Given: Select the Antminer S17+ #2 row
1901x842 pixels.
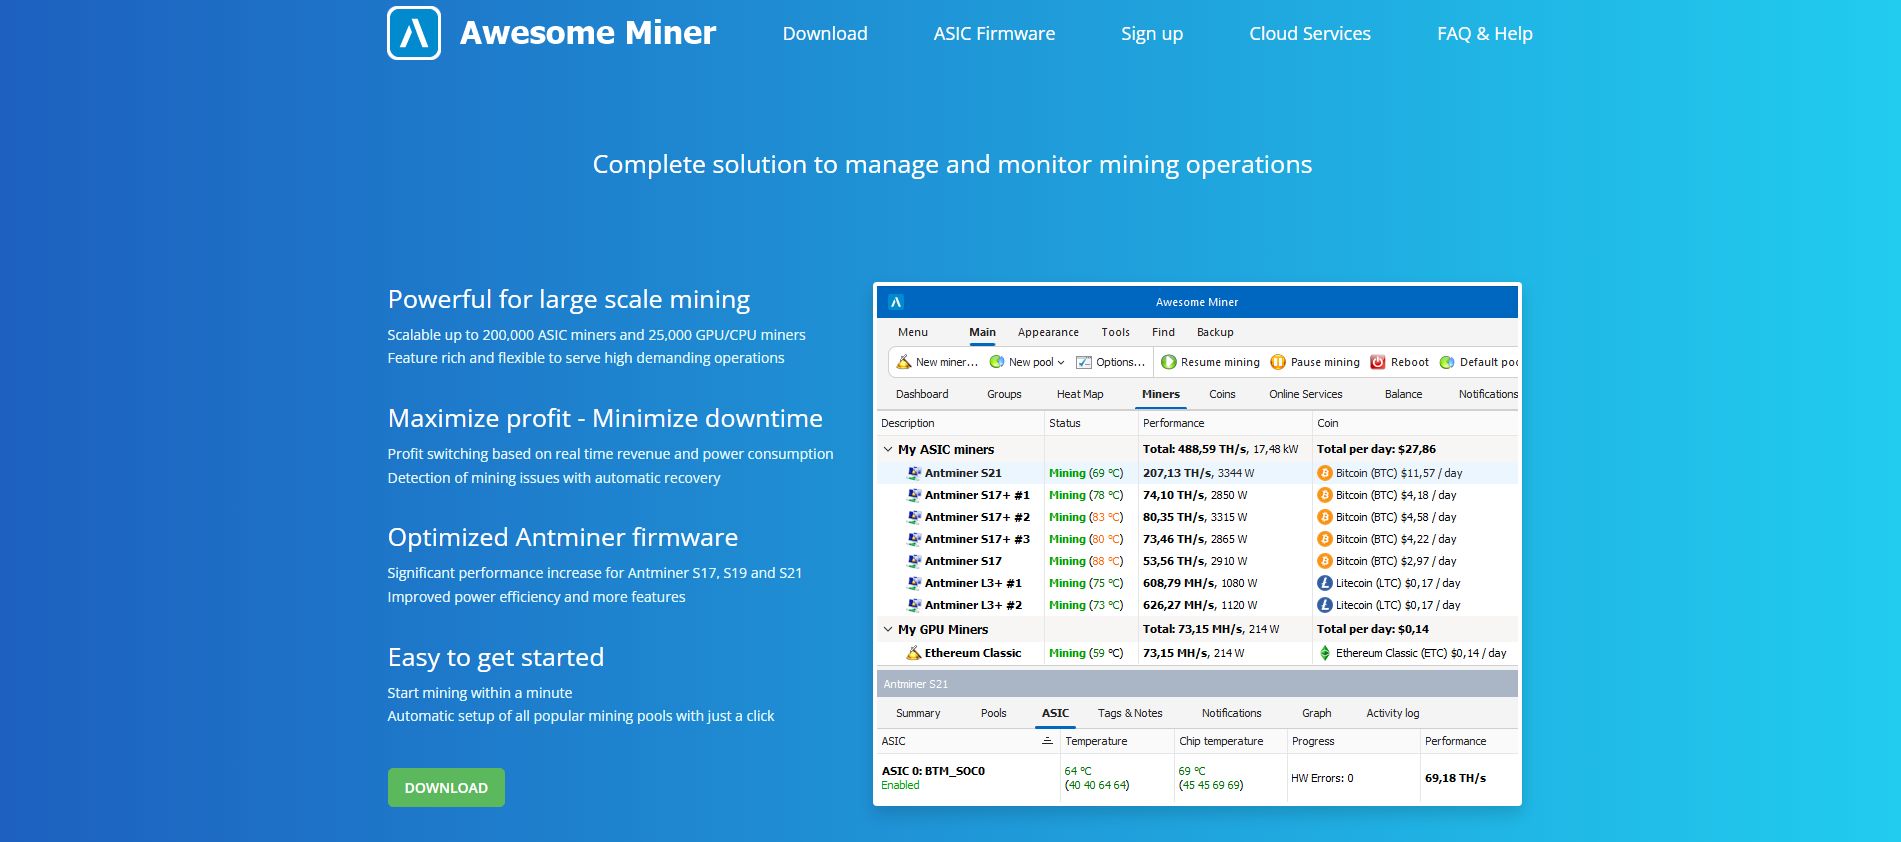Looking at the screenshot, I should (x=1197, y=517).
